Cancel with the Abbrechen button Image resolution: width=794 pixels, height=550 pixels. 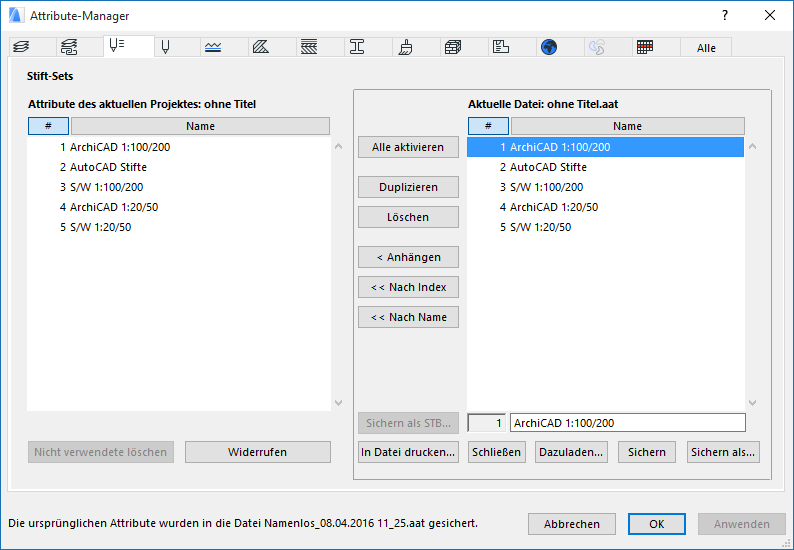pos(572,524)
